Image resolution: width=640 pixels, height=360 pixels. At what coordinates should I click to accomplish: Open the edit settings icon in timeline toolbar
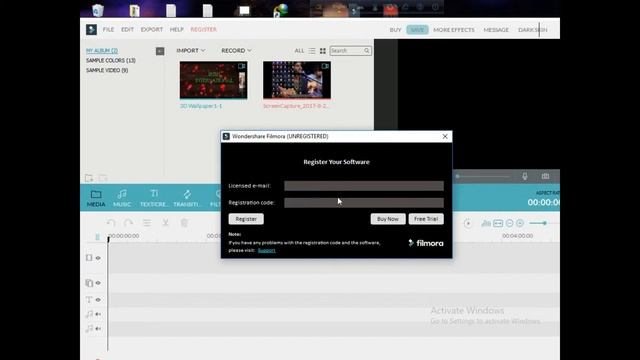point(147,223)
